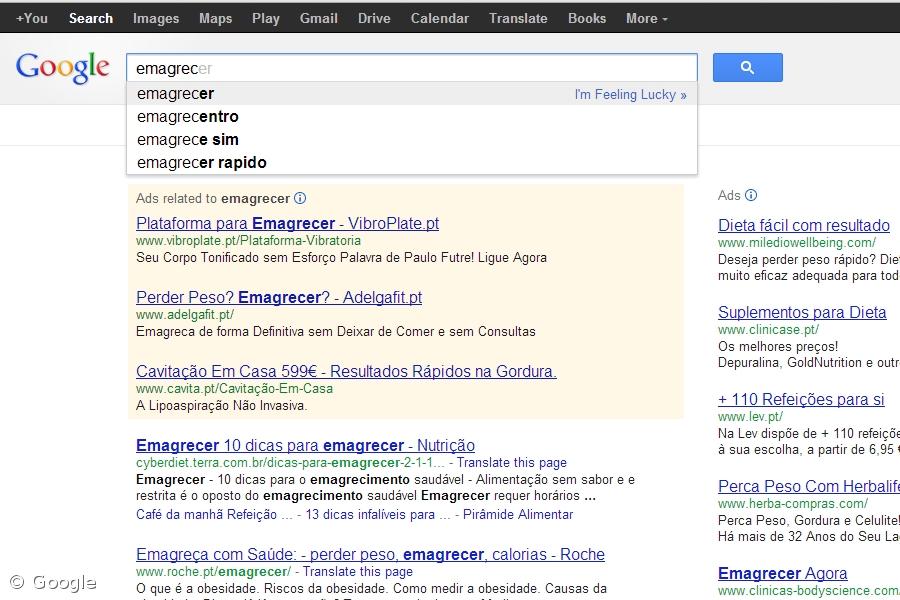This screenshot has width=900, height=600.
Task: Open the 'Dieta fácil com resultado' sidebar ad
Action: [804, 225]
